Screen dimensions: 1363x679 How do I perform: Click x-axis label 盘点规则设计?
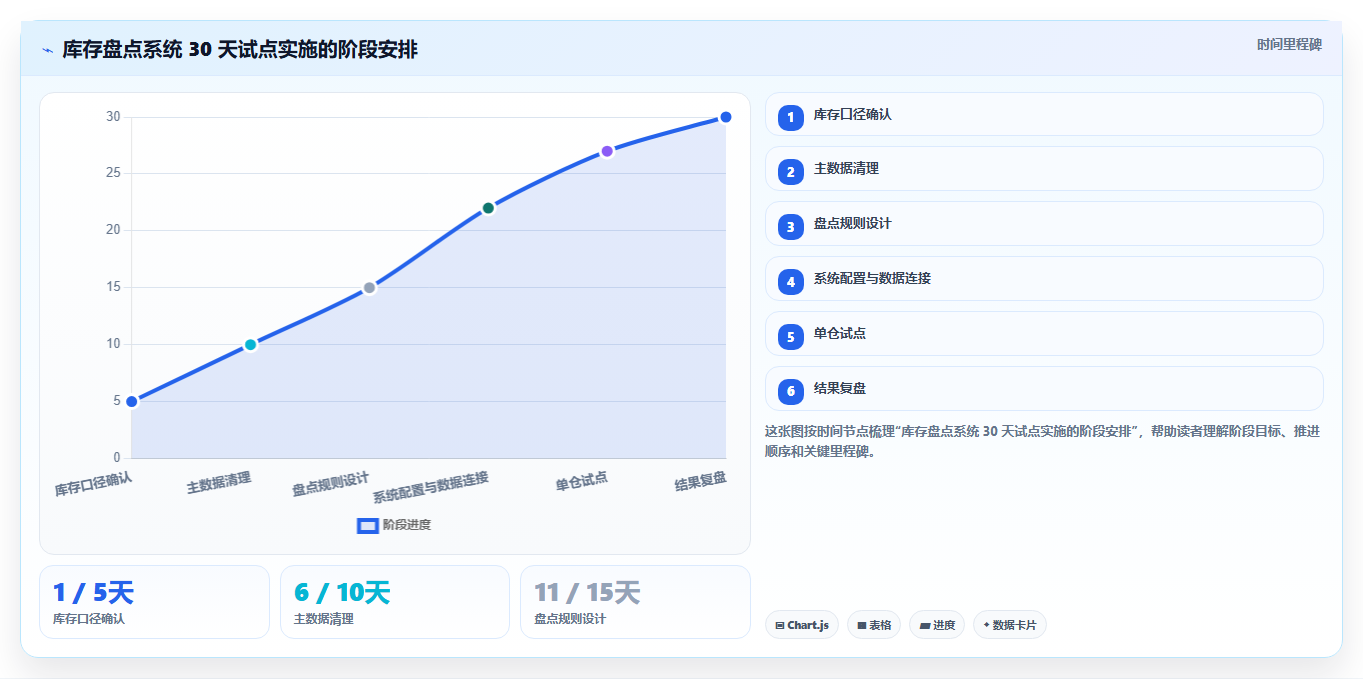tap(331, 484)
